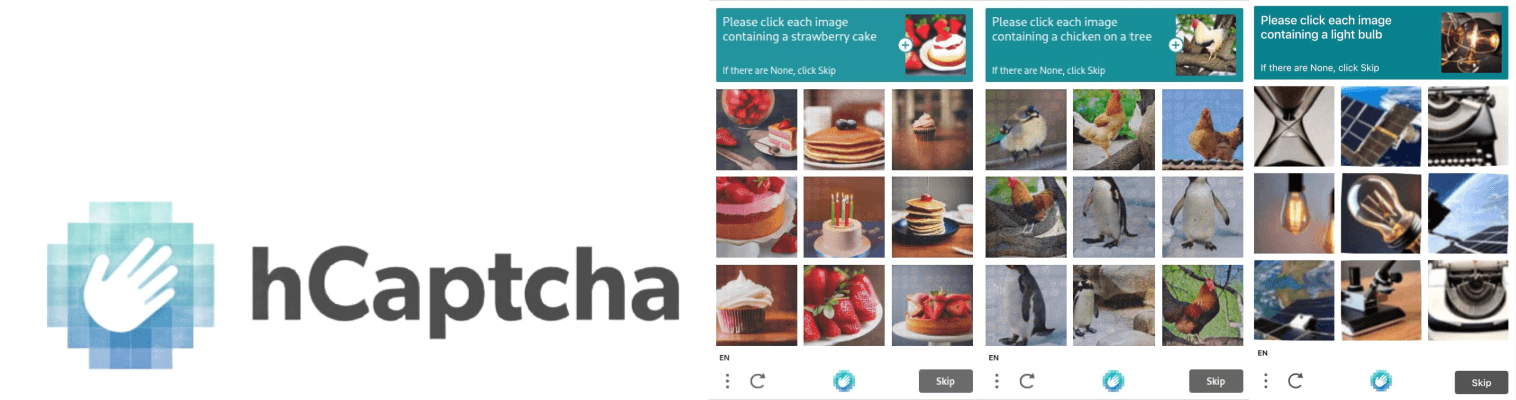Open the three-dot menu in the chicken panel

pyautogui.click(x=996, y=381)
